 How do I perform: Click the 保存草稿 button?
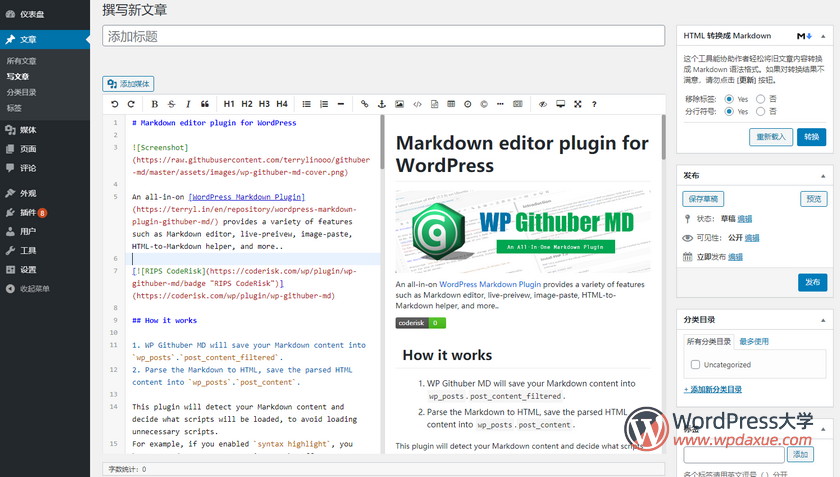click(703, 199)
